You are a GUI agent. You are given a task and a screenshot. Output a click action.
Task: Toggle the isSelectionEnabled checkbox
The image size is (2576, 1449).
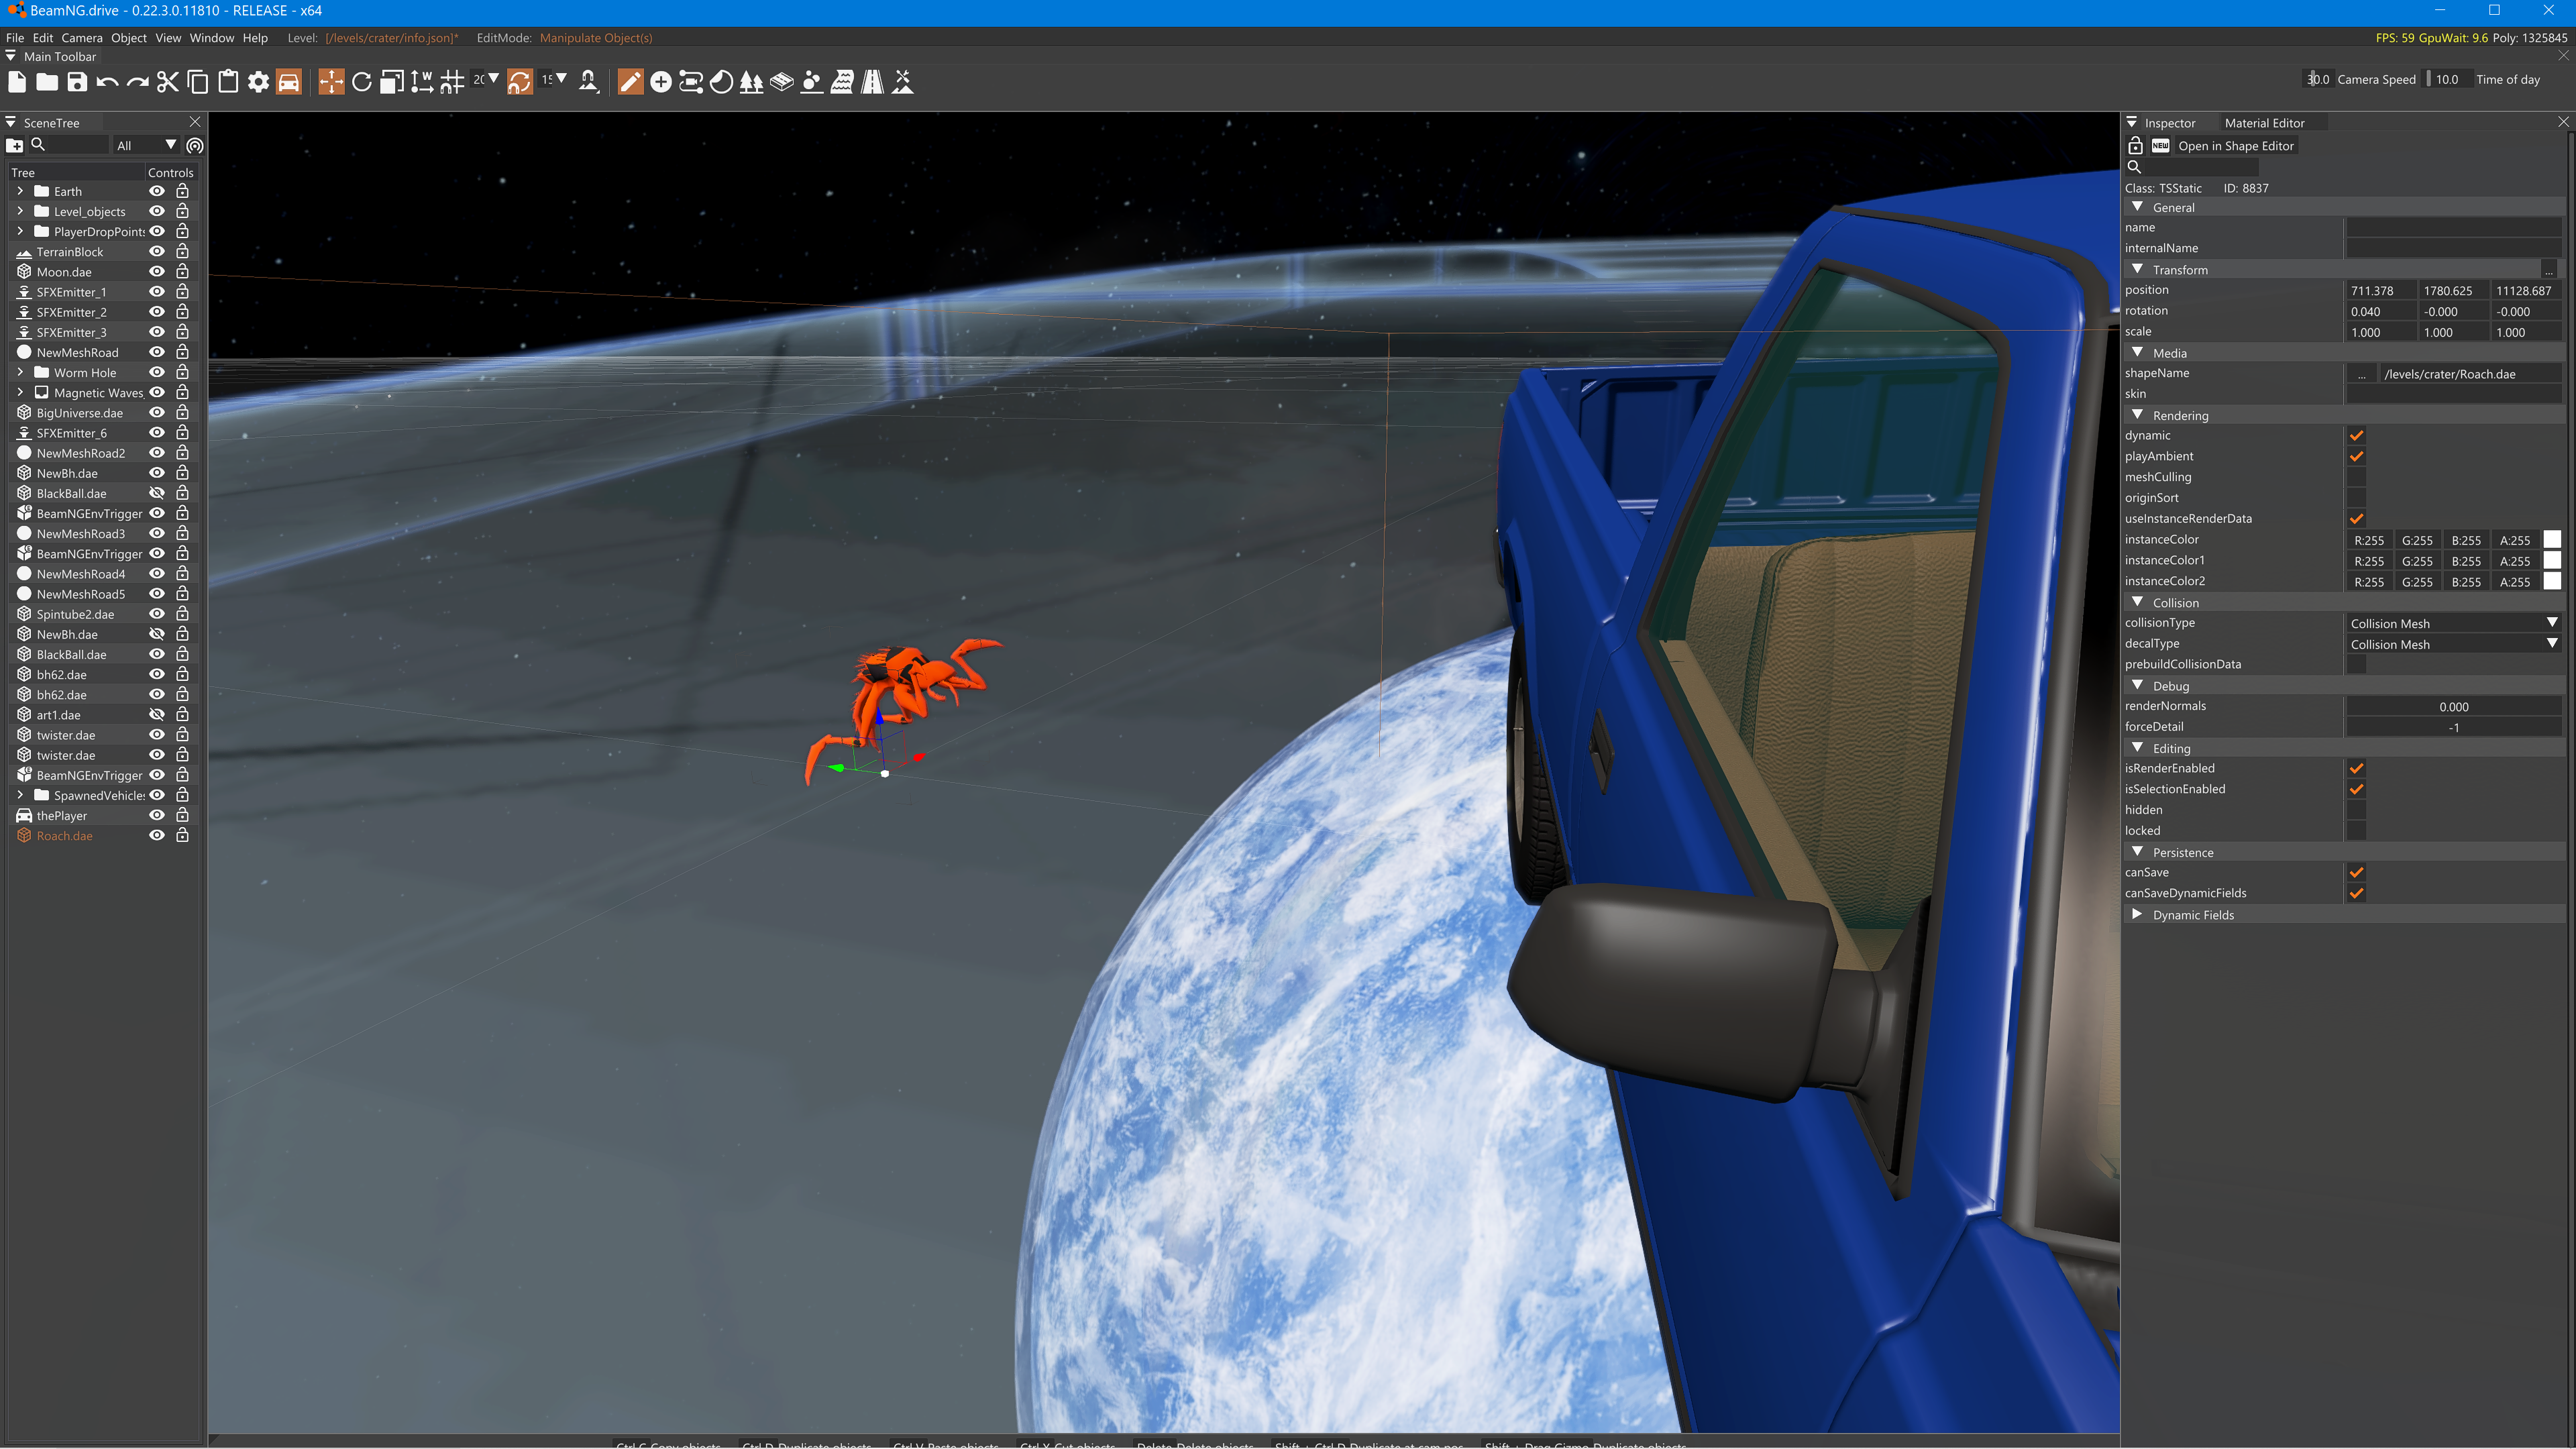click(x=2357, y=789)
